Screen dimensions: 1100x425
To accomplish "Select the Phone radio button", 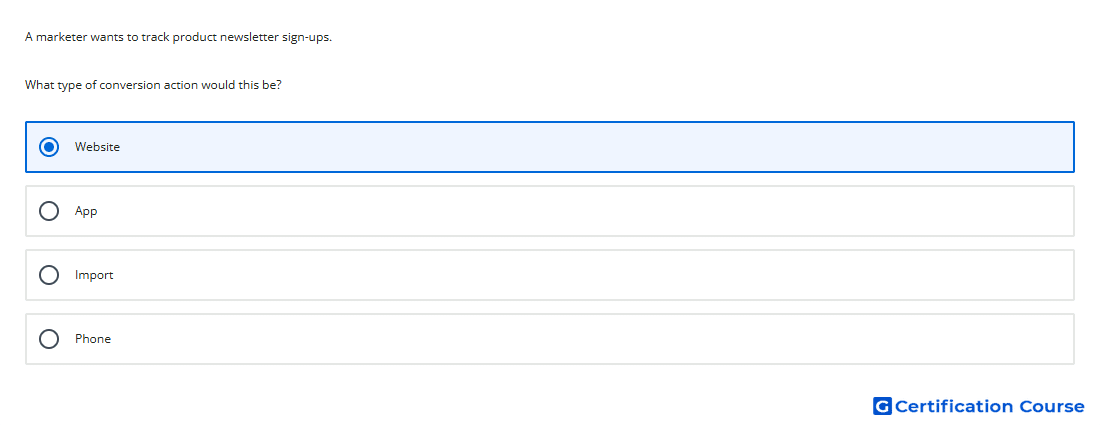I will point(49,339).
